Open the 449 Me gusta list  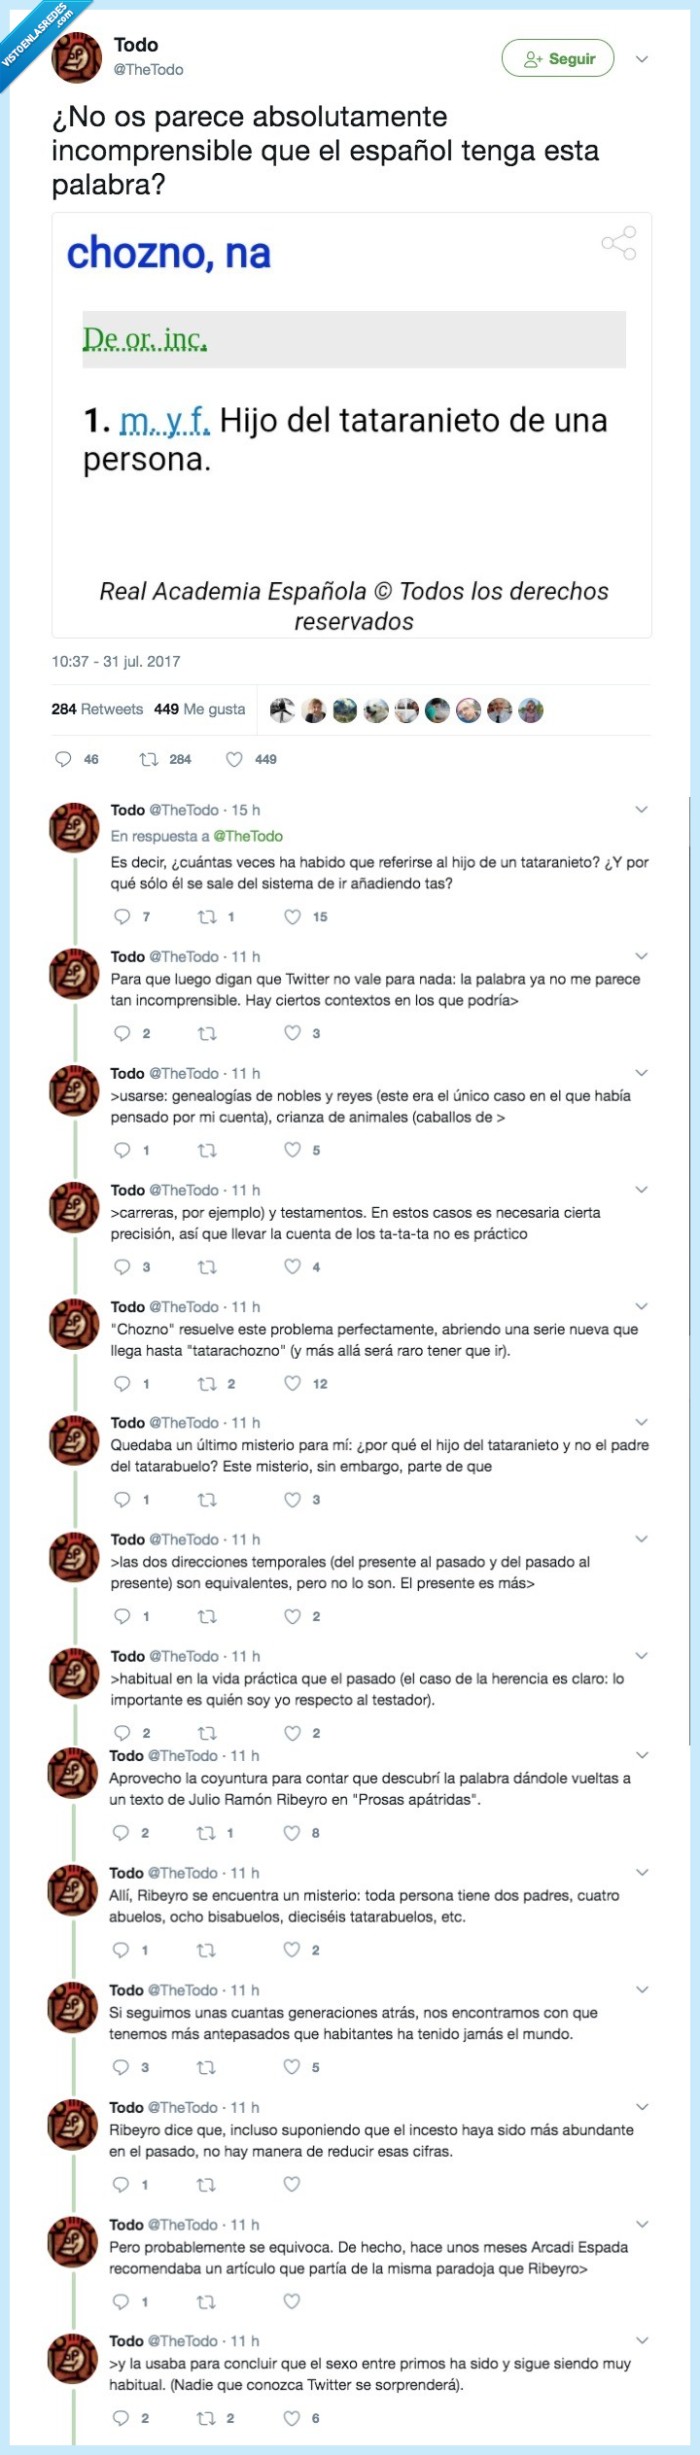pos(199,709)
